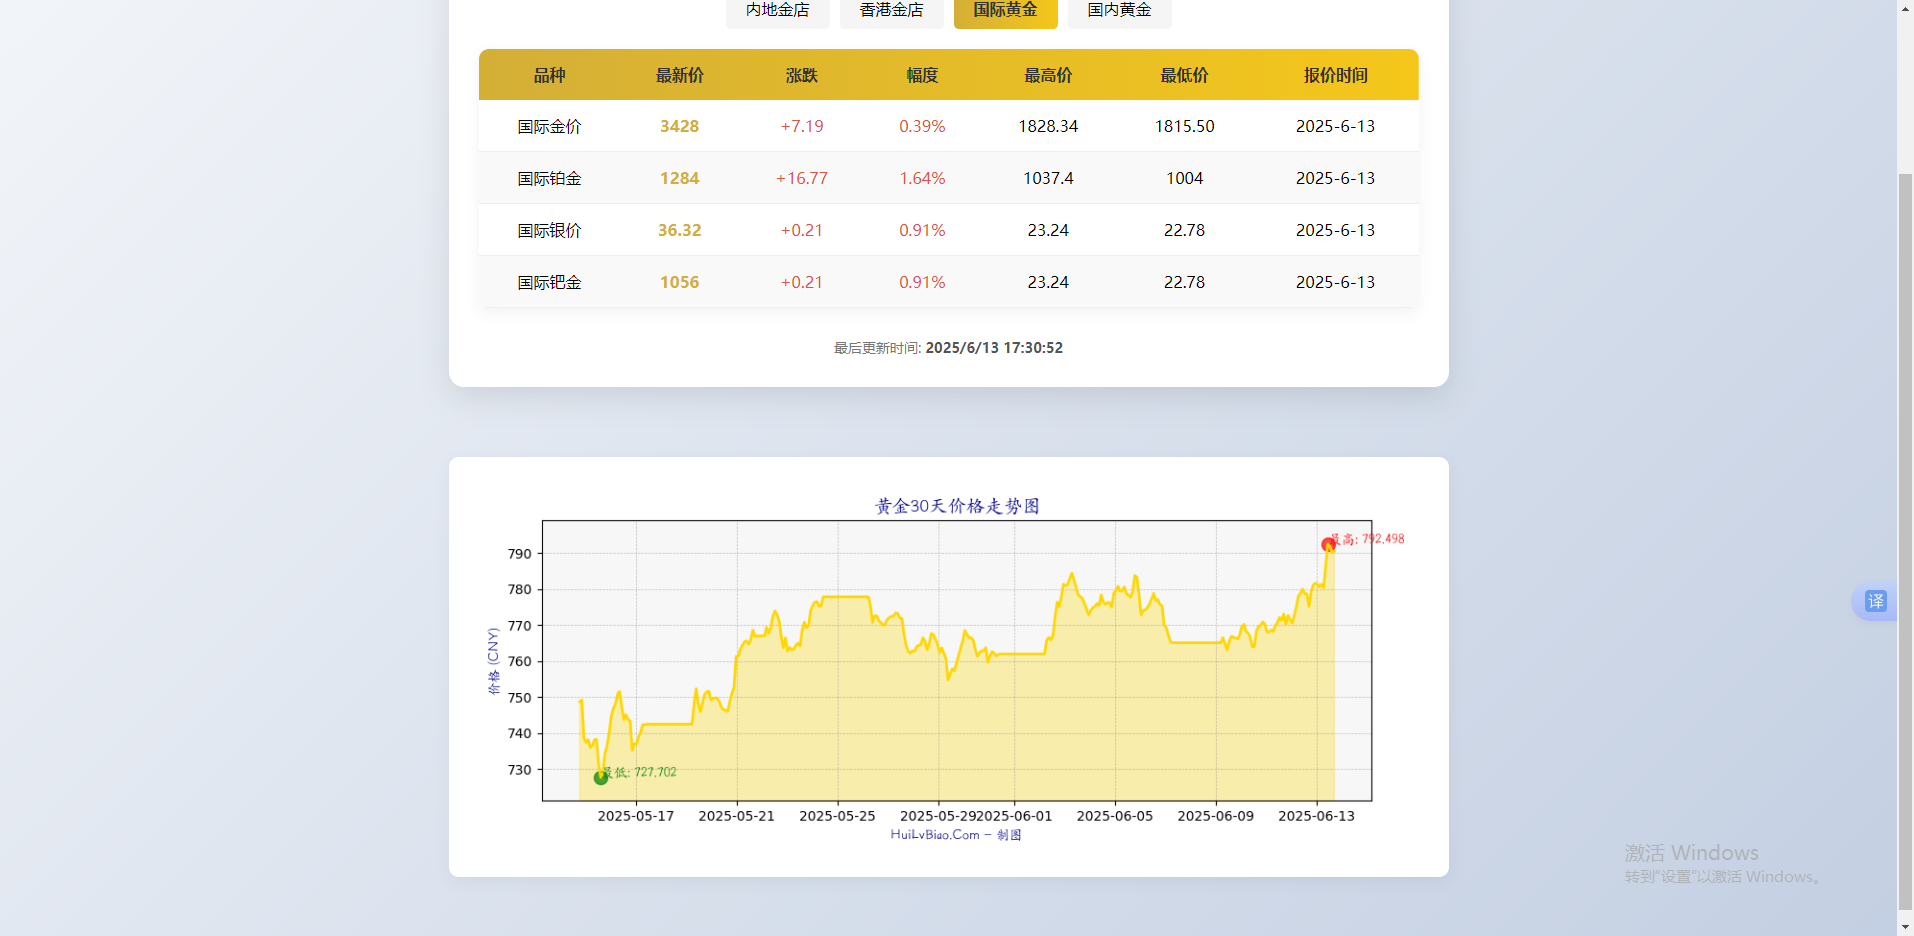1914x936 pixels.
Task: Click the 最新价 column header
Action: coord(679,74)
